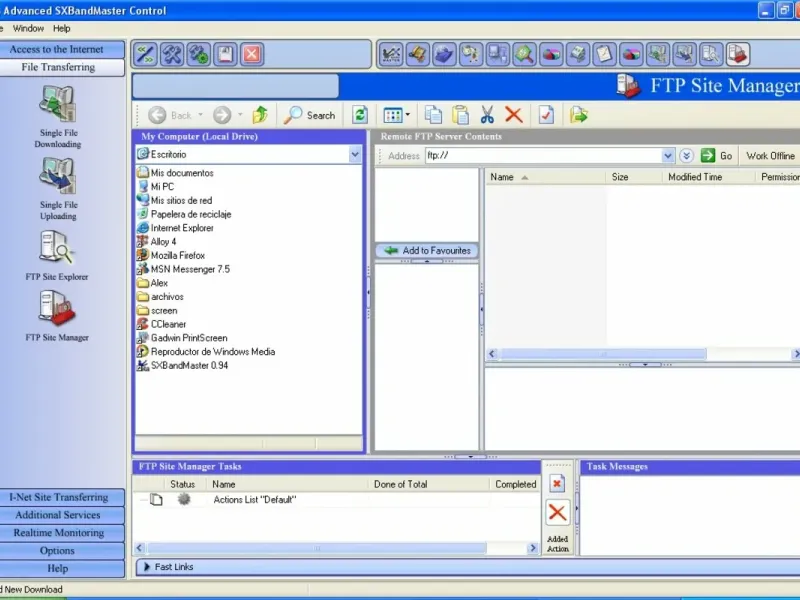Open FTP Site Manager sidebar icon
Screen dimensions: 800x600
[57, 315]
